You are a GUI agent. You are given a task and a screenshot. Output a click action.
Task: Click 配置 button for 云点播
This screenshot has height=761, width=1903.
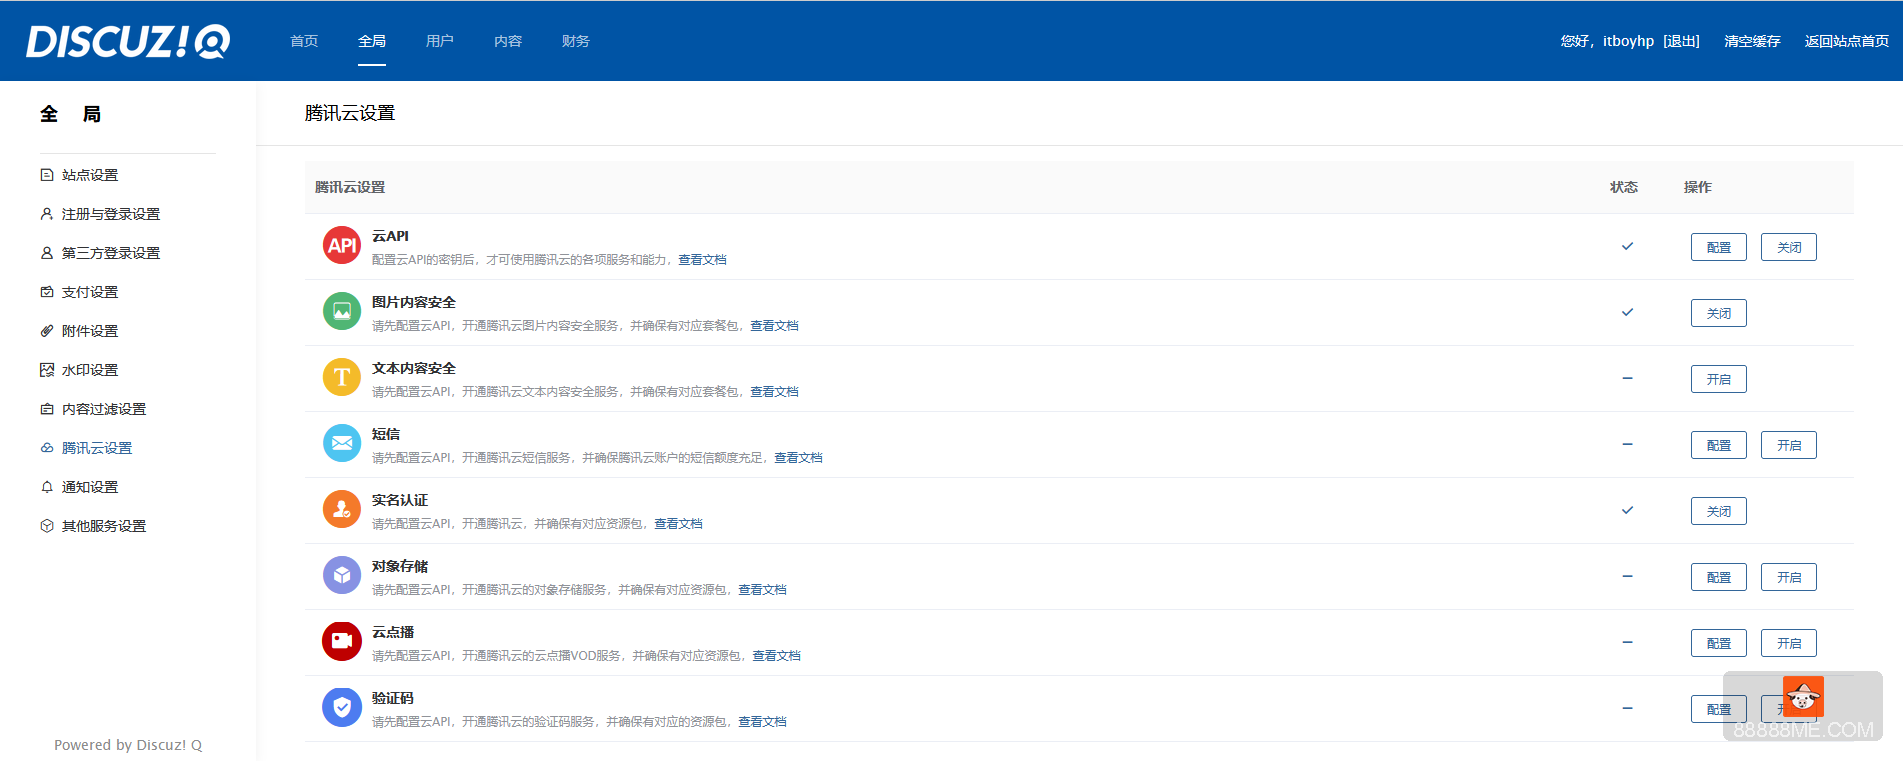point(1719,643)
